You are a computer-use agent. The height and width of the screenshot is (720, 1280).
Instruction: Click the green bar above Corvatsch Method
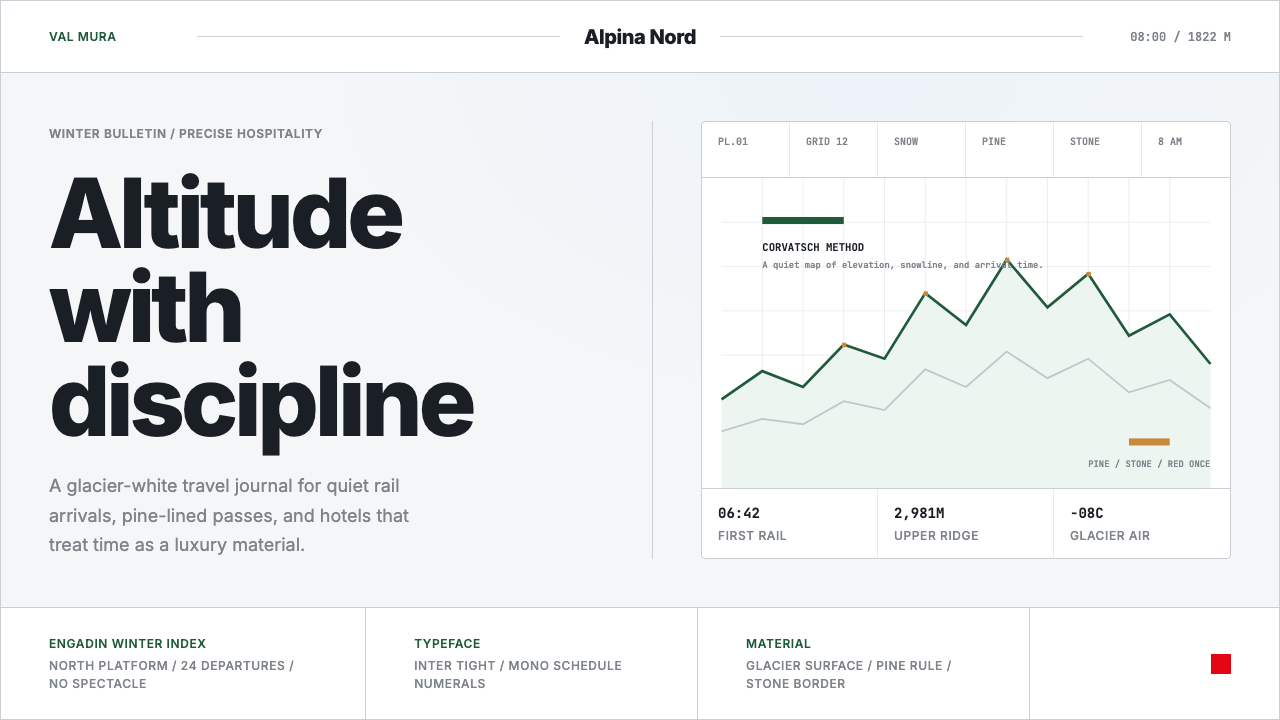803,220
